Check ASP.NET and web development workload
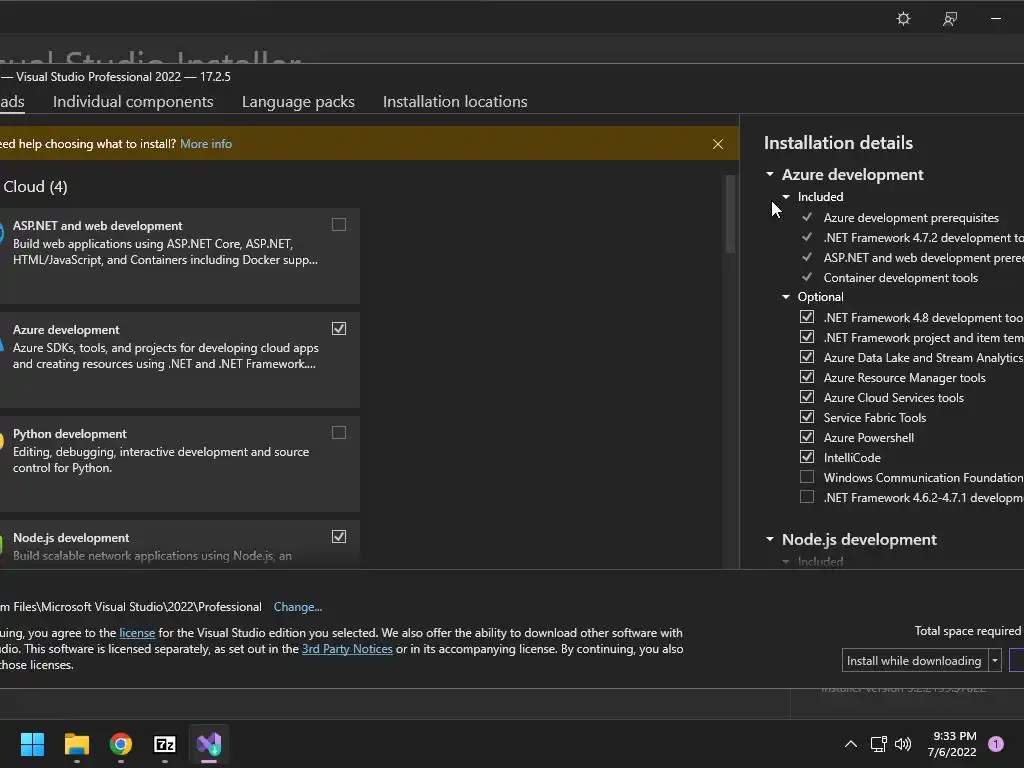The width and height of the screenshot is (1024, 768). (x=339, y=225)
